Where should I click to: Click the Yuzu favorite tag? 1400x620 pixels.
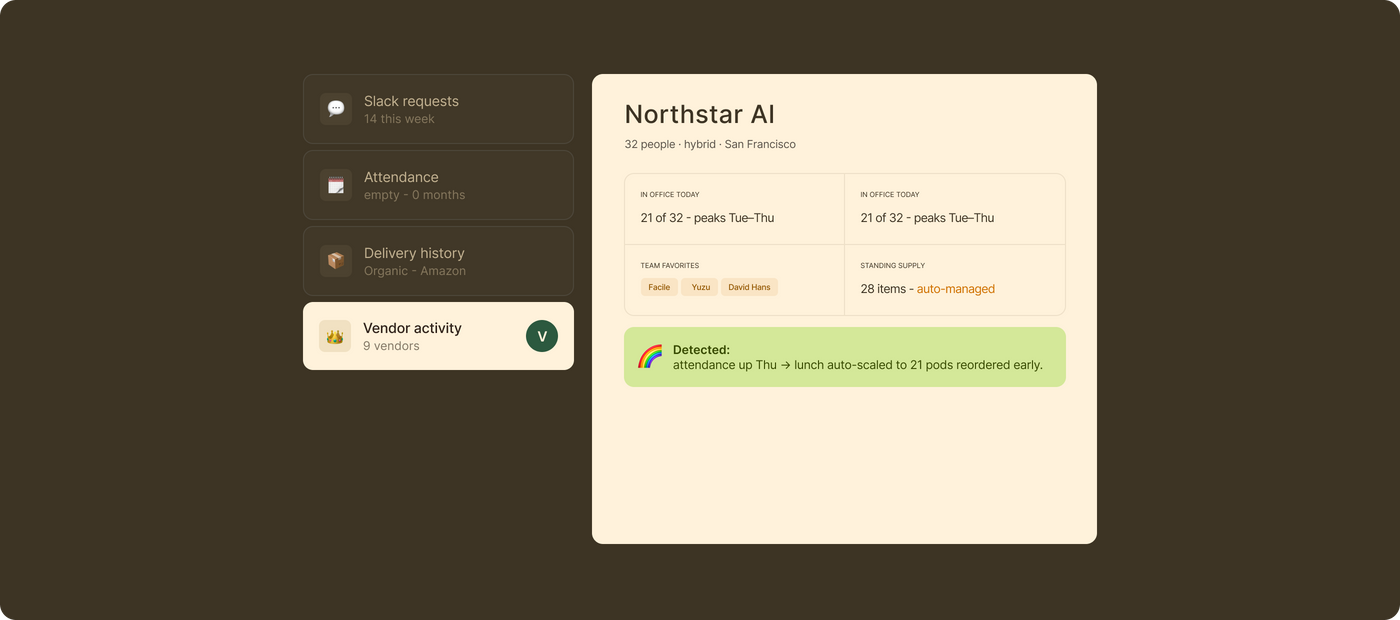point(700,287)
